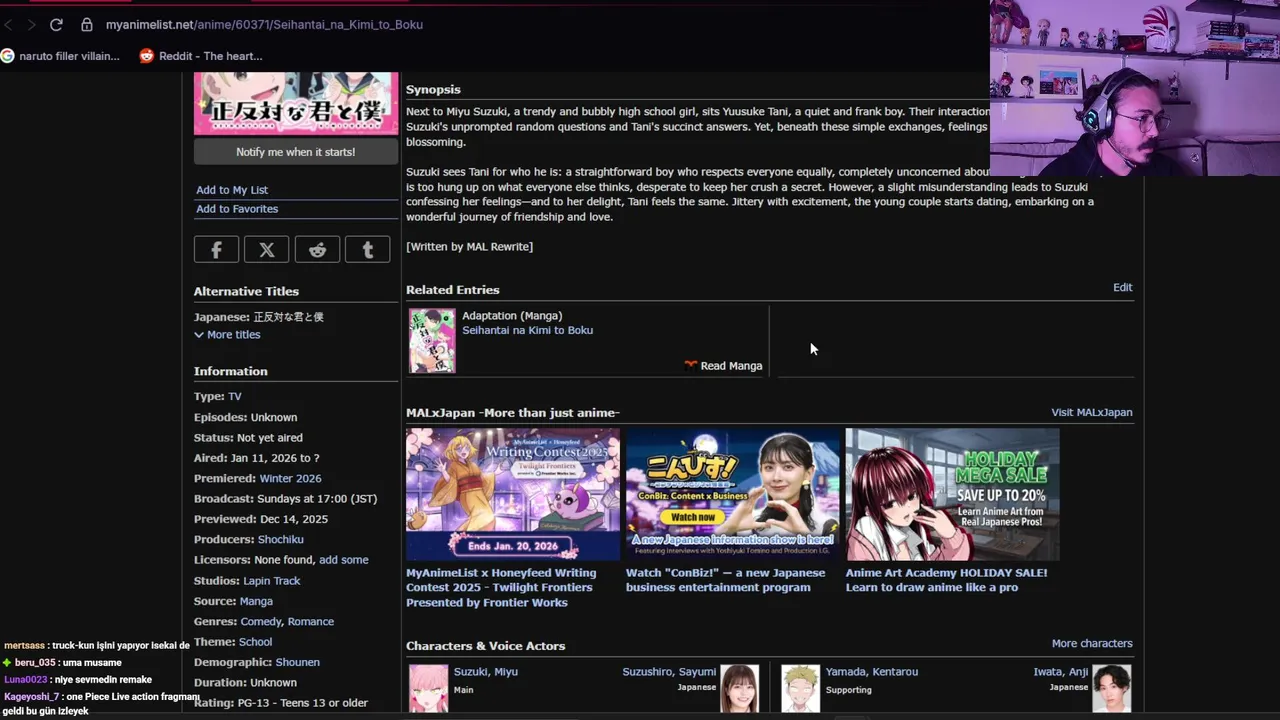This screenshot has height=720, width=1280.
Task: Expand 'More titles' under Alternative Titles
Action: coord(227,335)
